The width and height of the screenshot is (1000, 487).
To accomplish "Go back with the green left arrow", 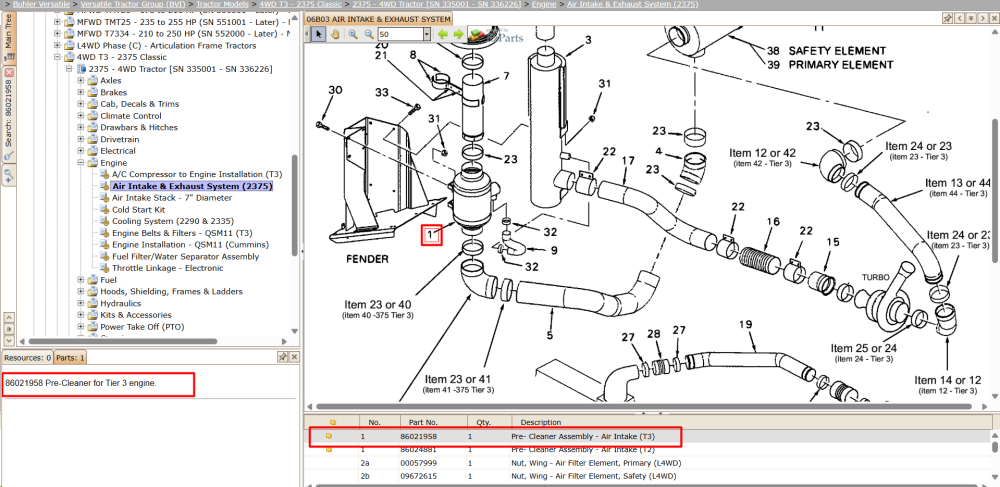I will 442,34.
